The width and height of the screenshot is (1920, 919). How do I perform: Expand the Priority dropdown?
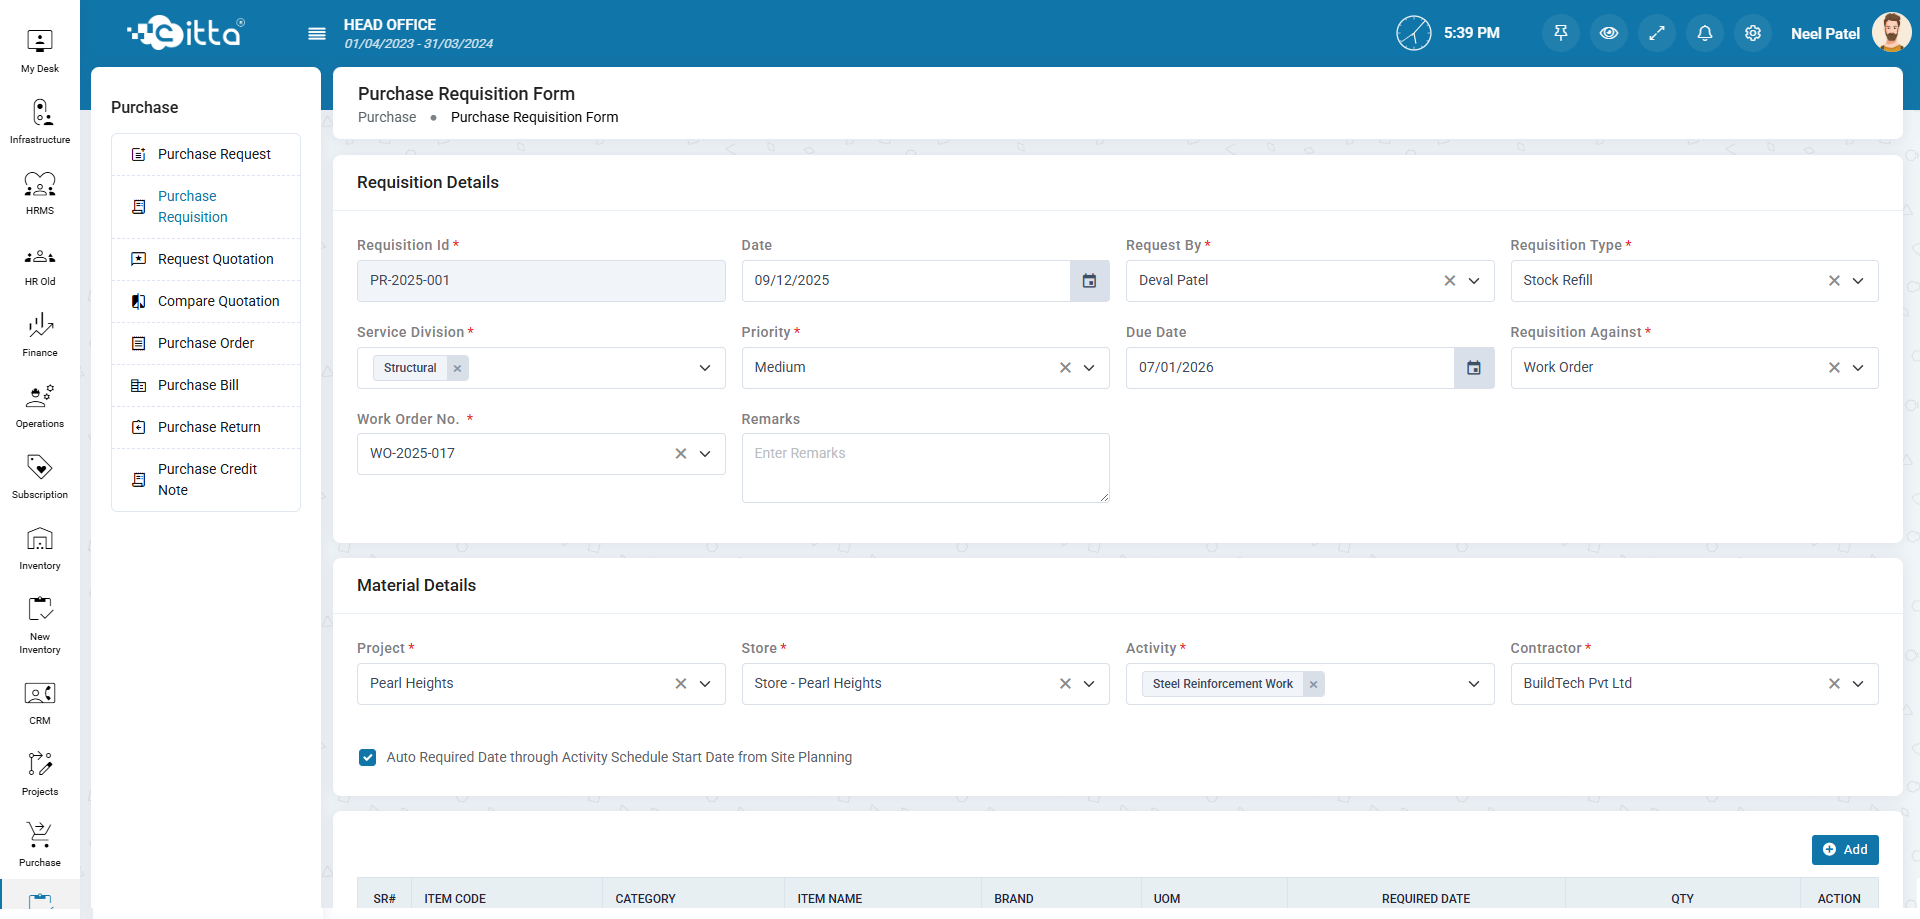tap(1089, 368)
